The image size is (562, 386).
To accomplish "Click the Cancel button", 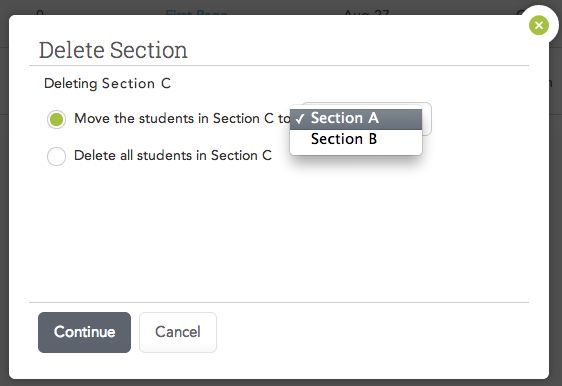I will 178,332.
